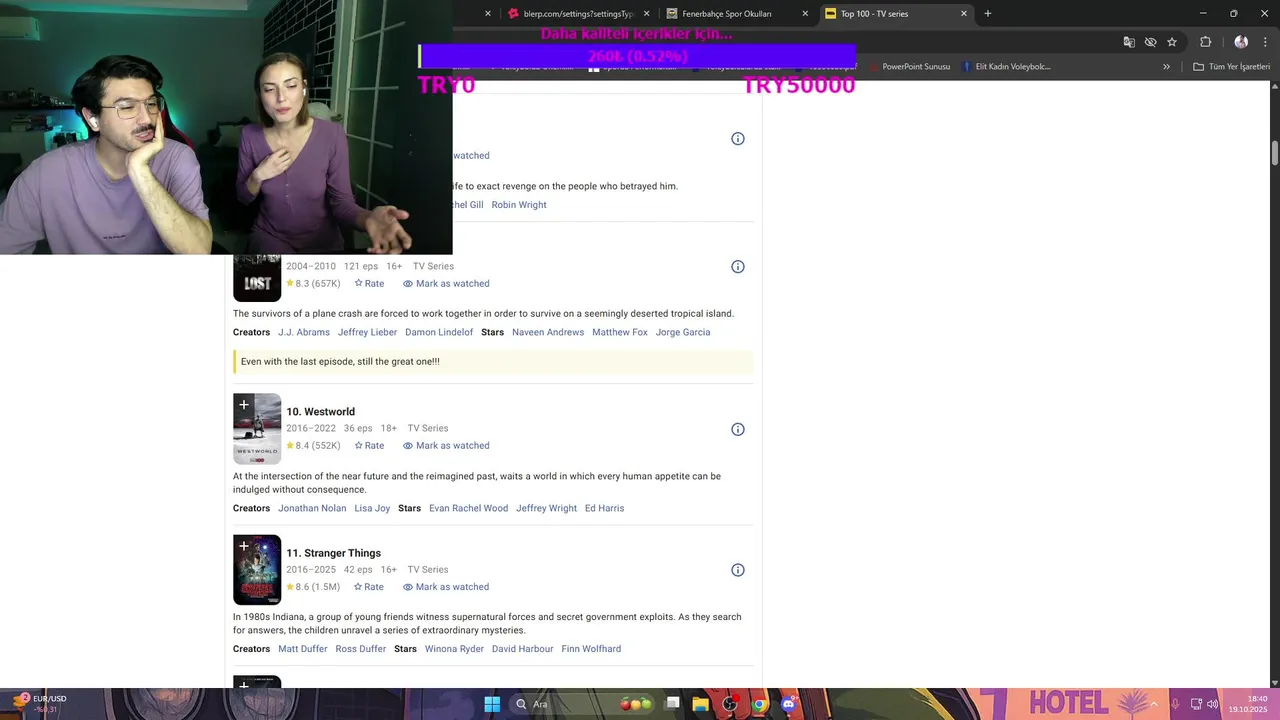Open File Explorer from the taskbar

(x=701, y=704)
